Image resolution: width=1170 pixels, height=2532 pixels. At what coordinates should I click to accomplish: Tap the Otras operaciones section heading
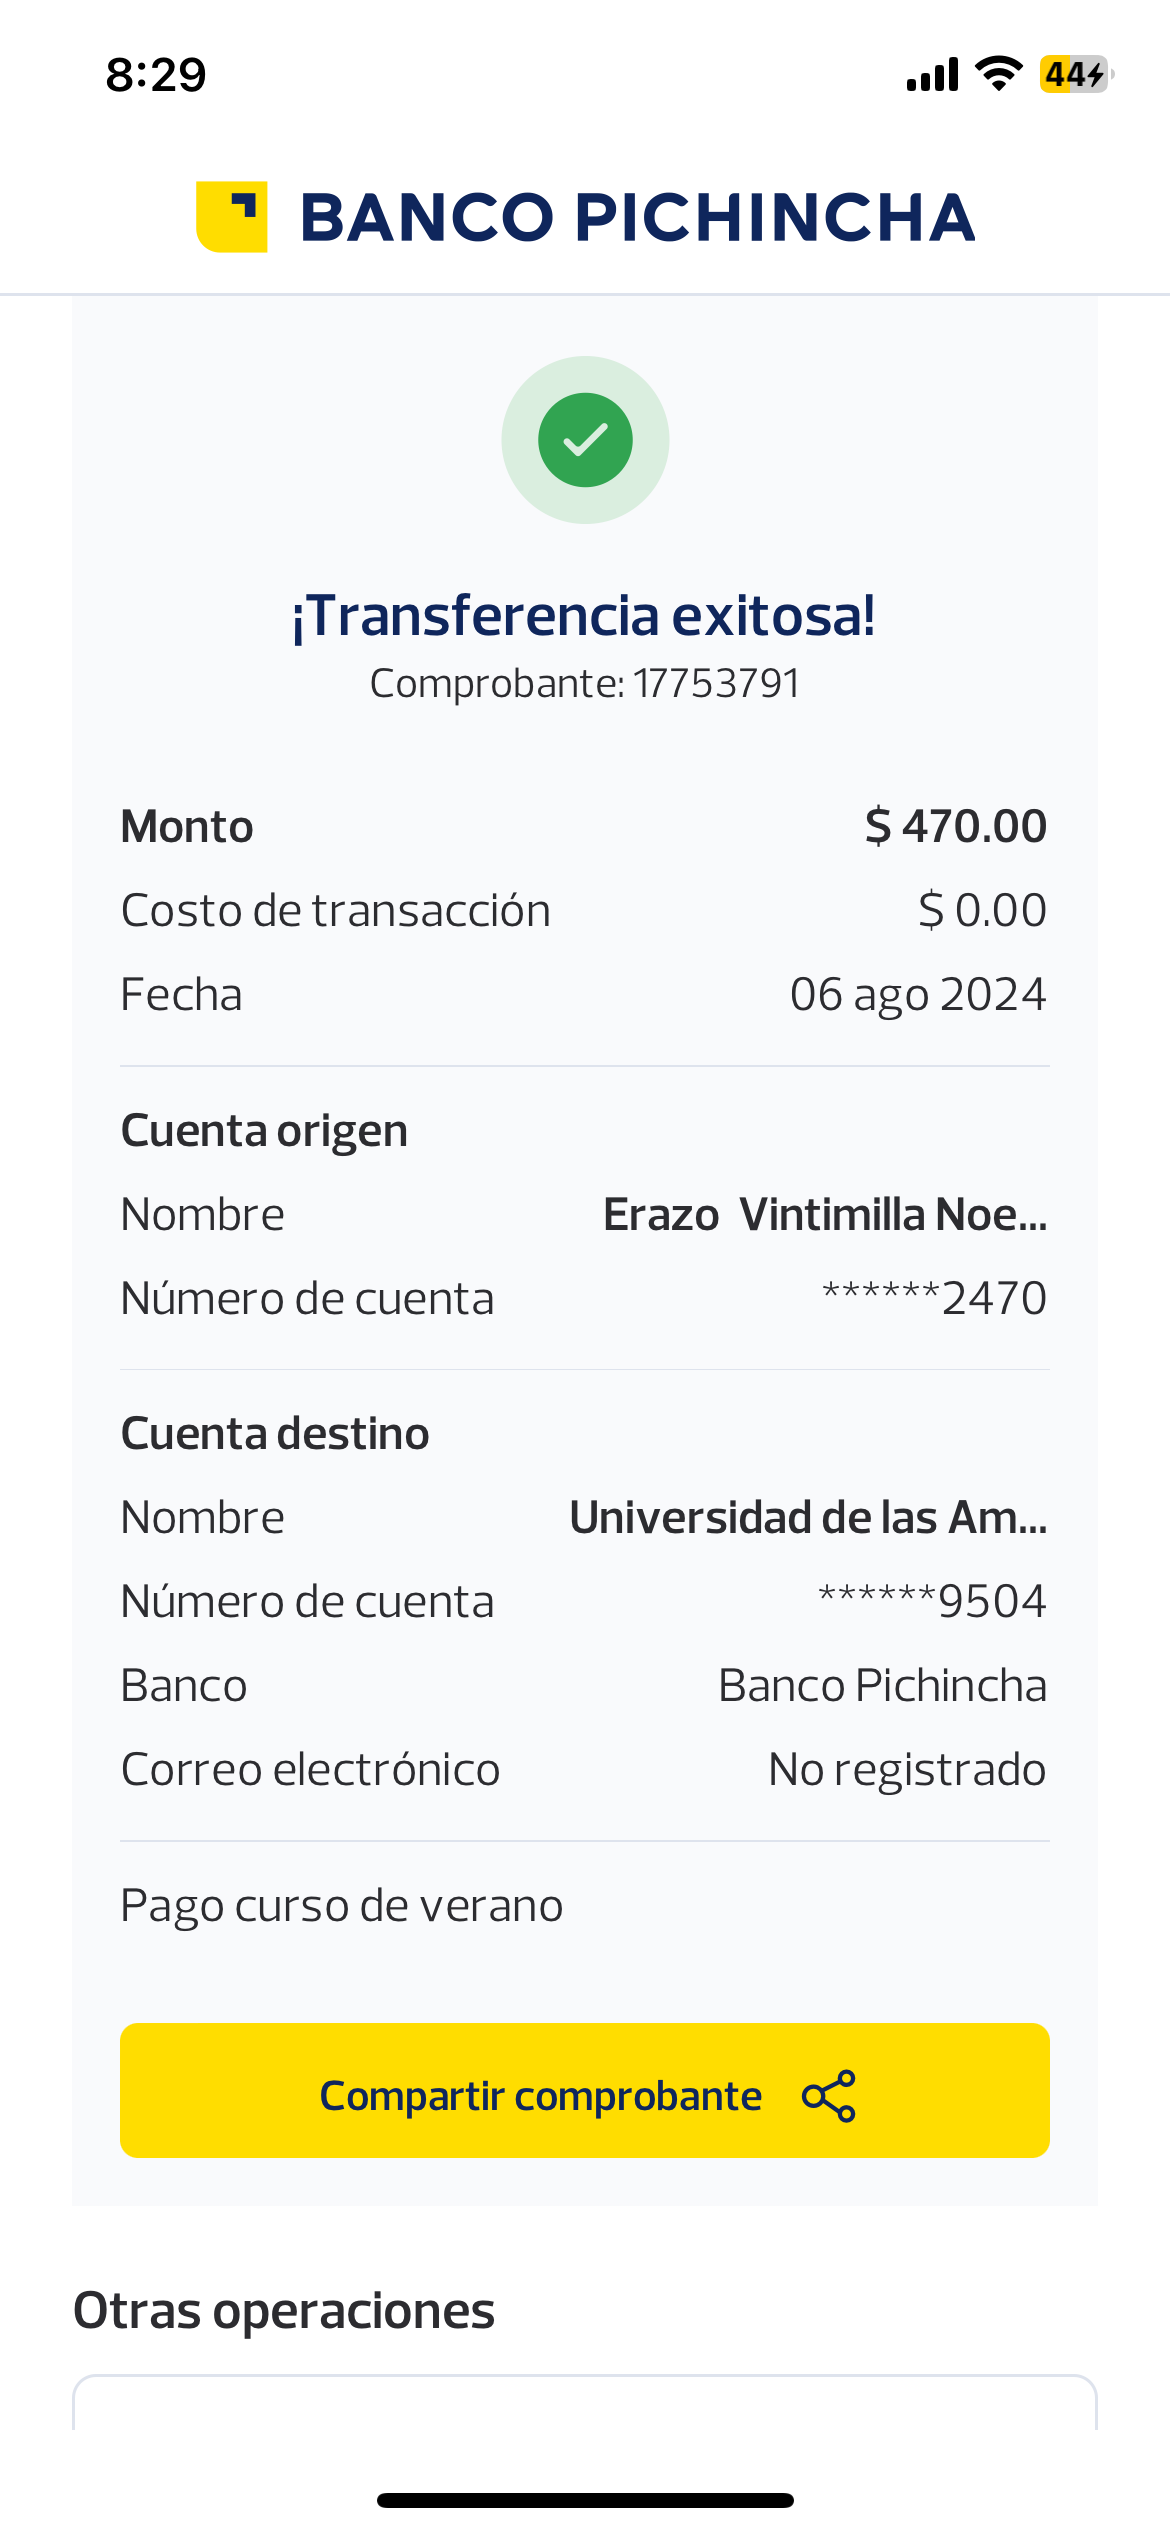[x=284, y=2311]
